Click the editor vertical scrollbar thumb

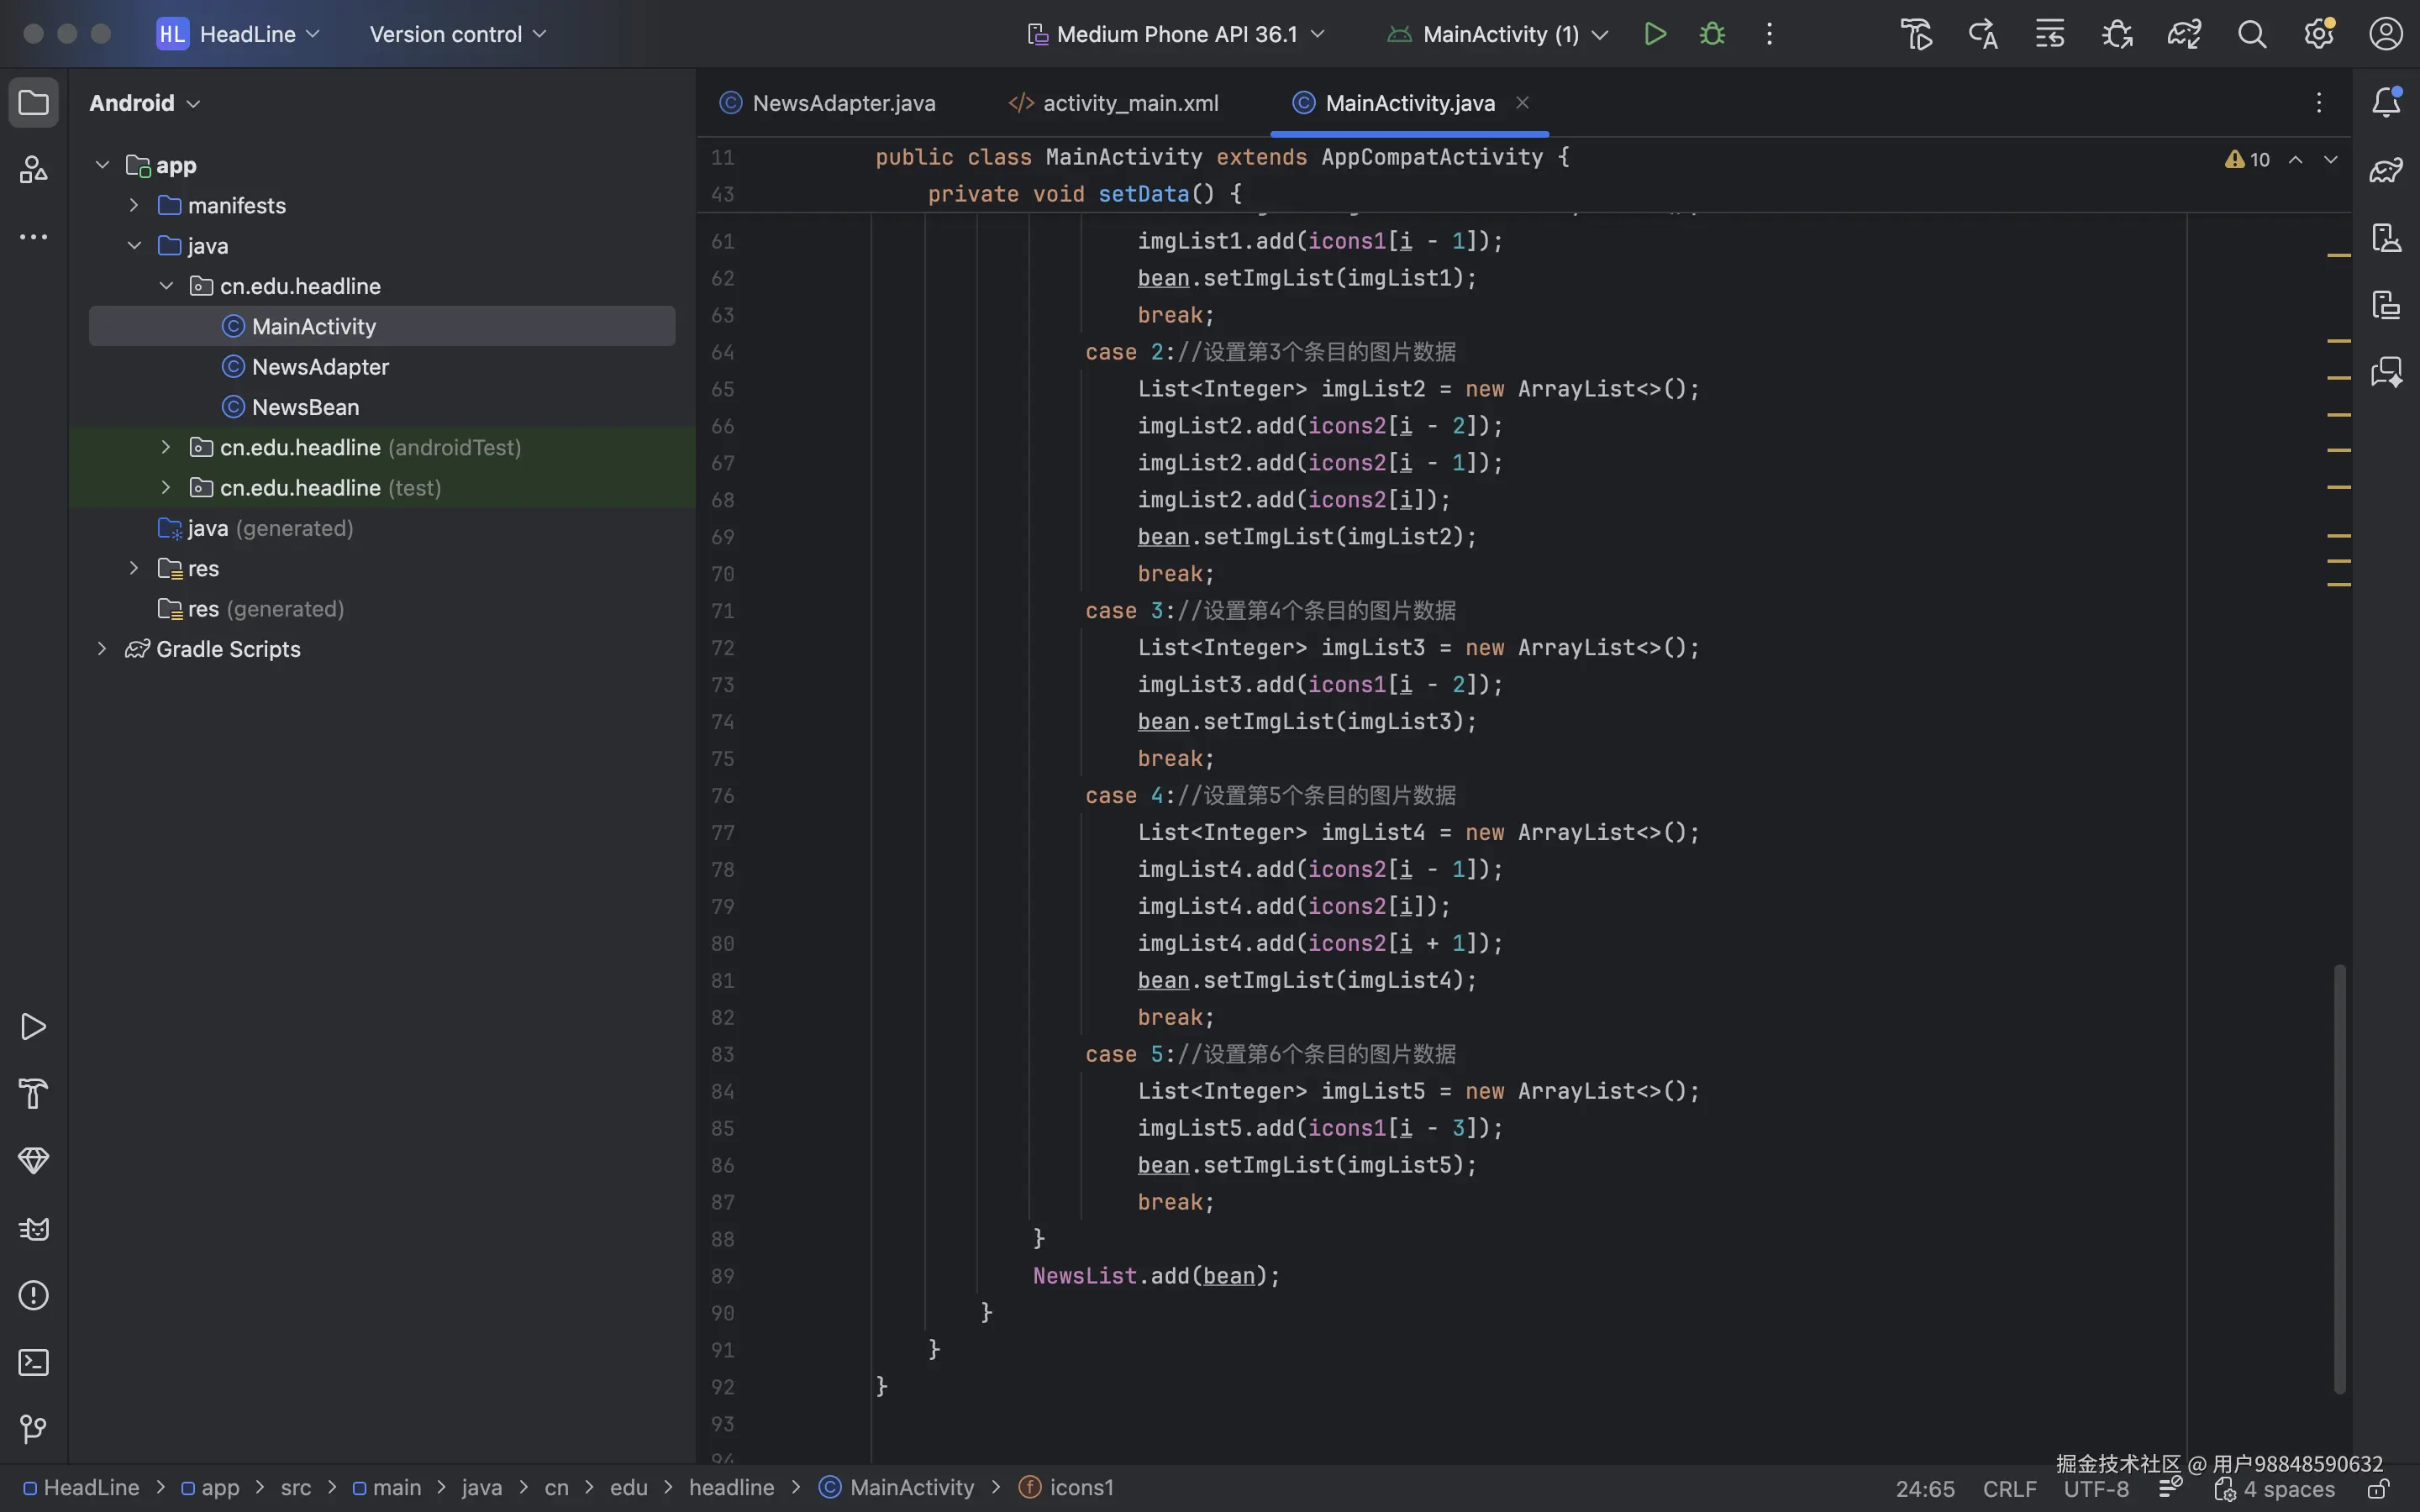click(2339, 1180)
